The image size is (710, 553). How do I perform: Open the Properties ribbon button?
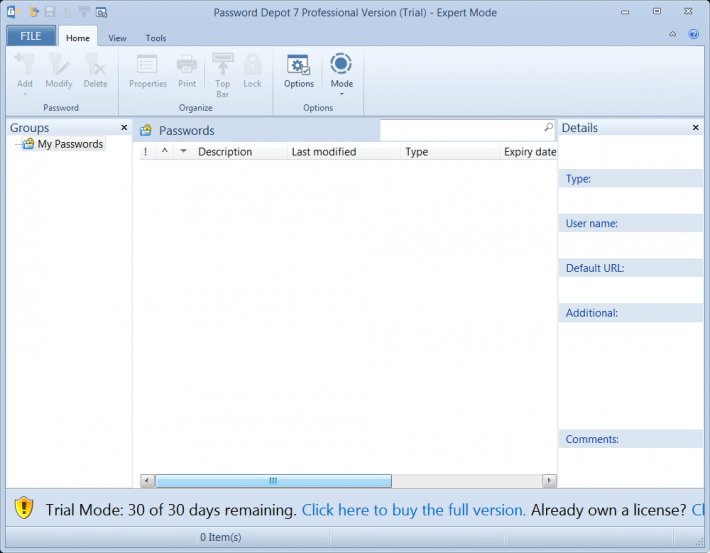coord(148,71)
